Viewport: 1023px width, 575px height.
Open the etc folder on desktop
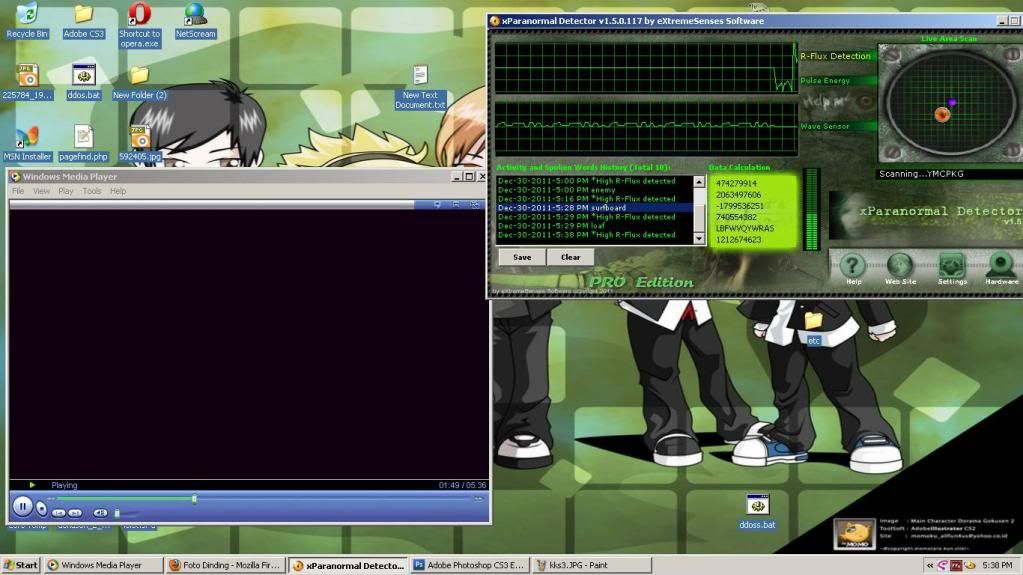tap(814, 328)
